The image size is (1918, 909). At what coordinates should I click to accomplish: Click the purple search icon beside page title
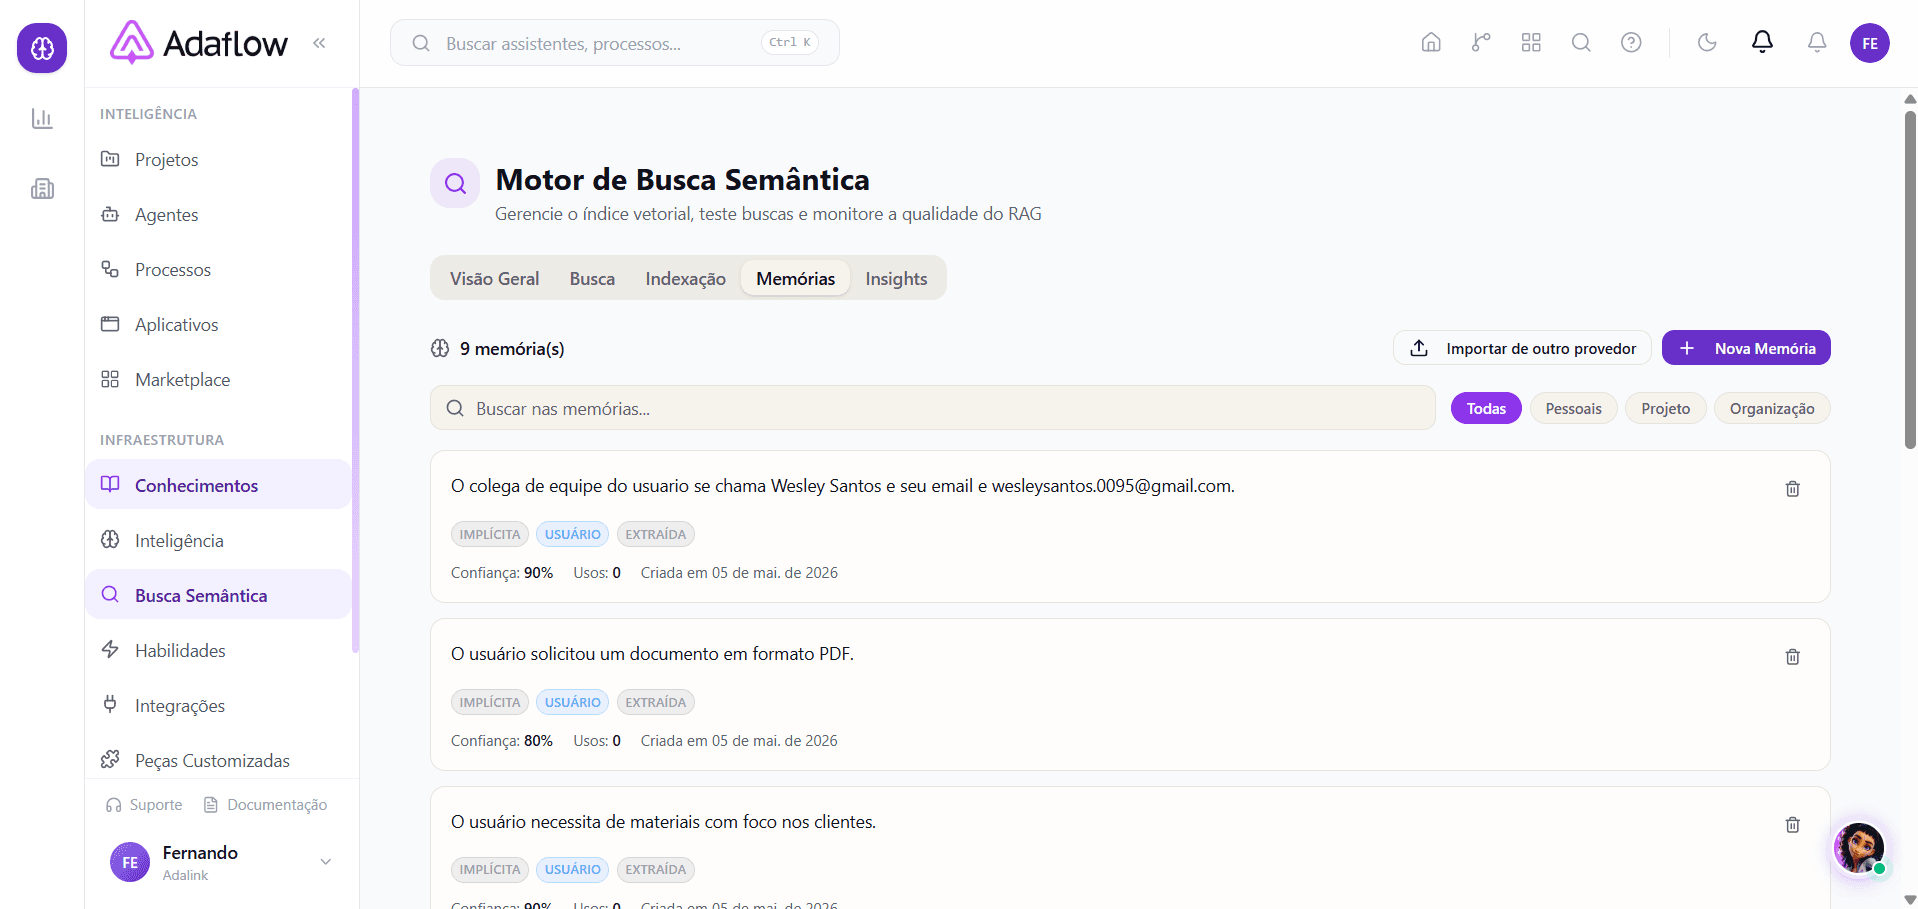tap(455, 183)
